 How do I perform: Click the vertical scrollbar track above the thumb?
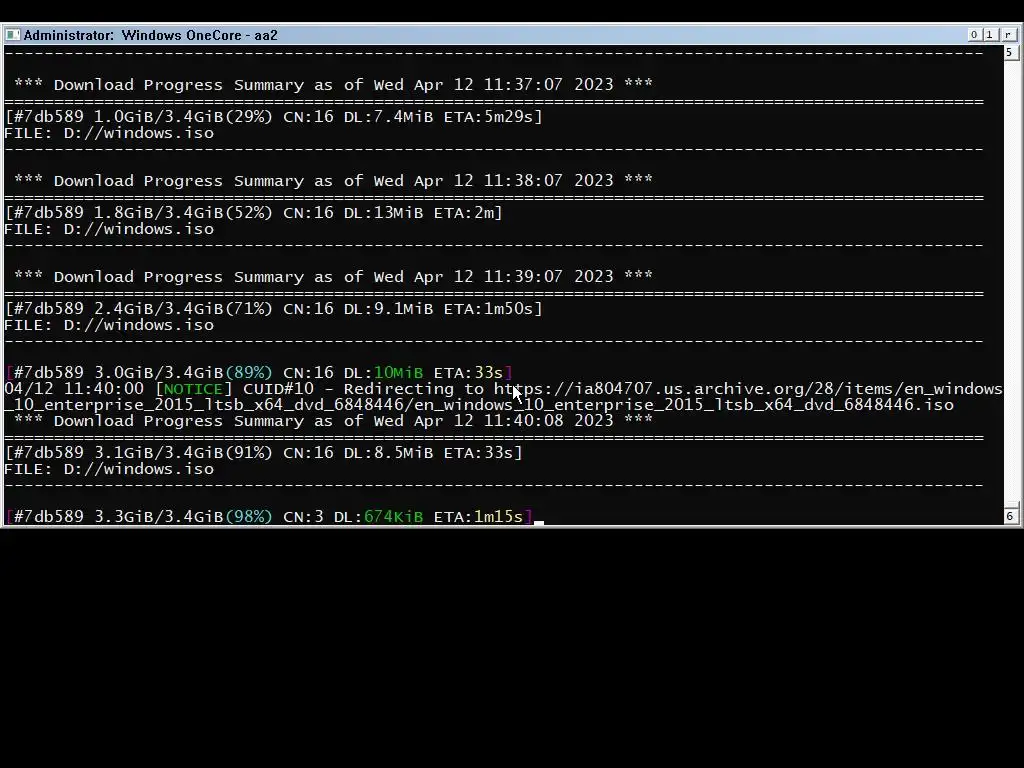pyautogui.click(x=1010, y=281)
